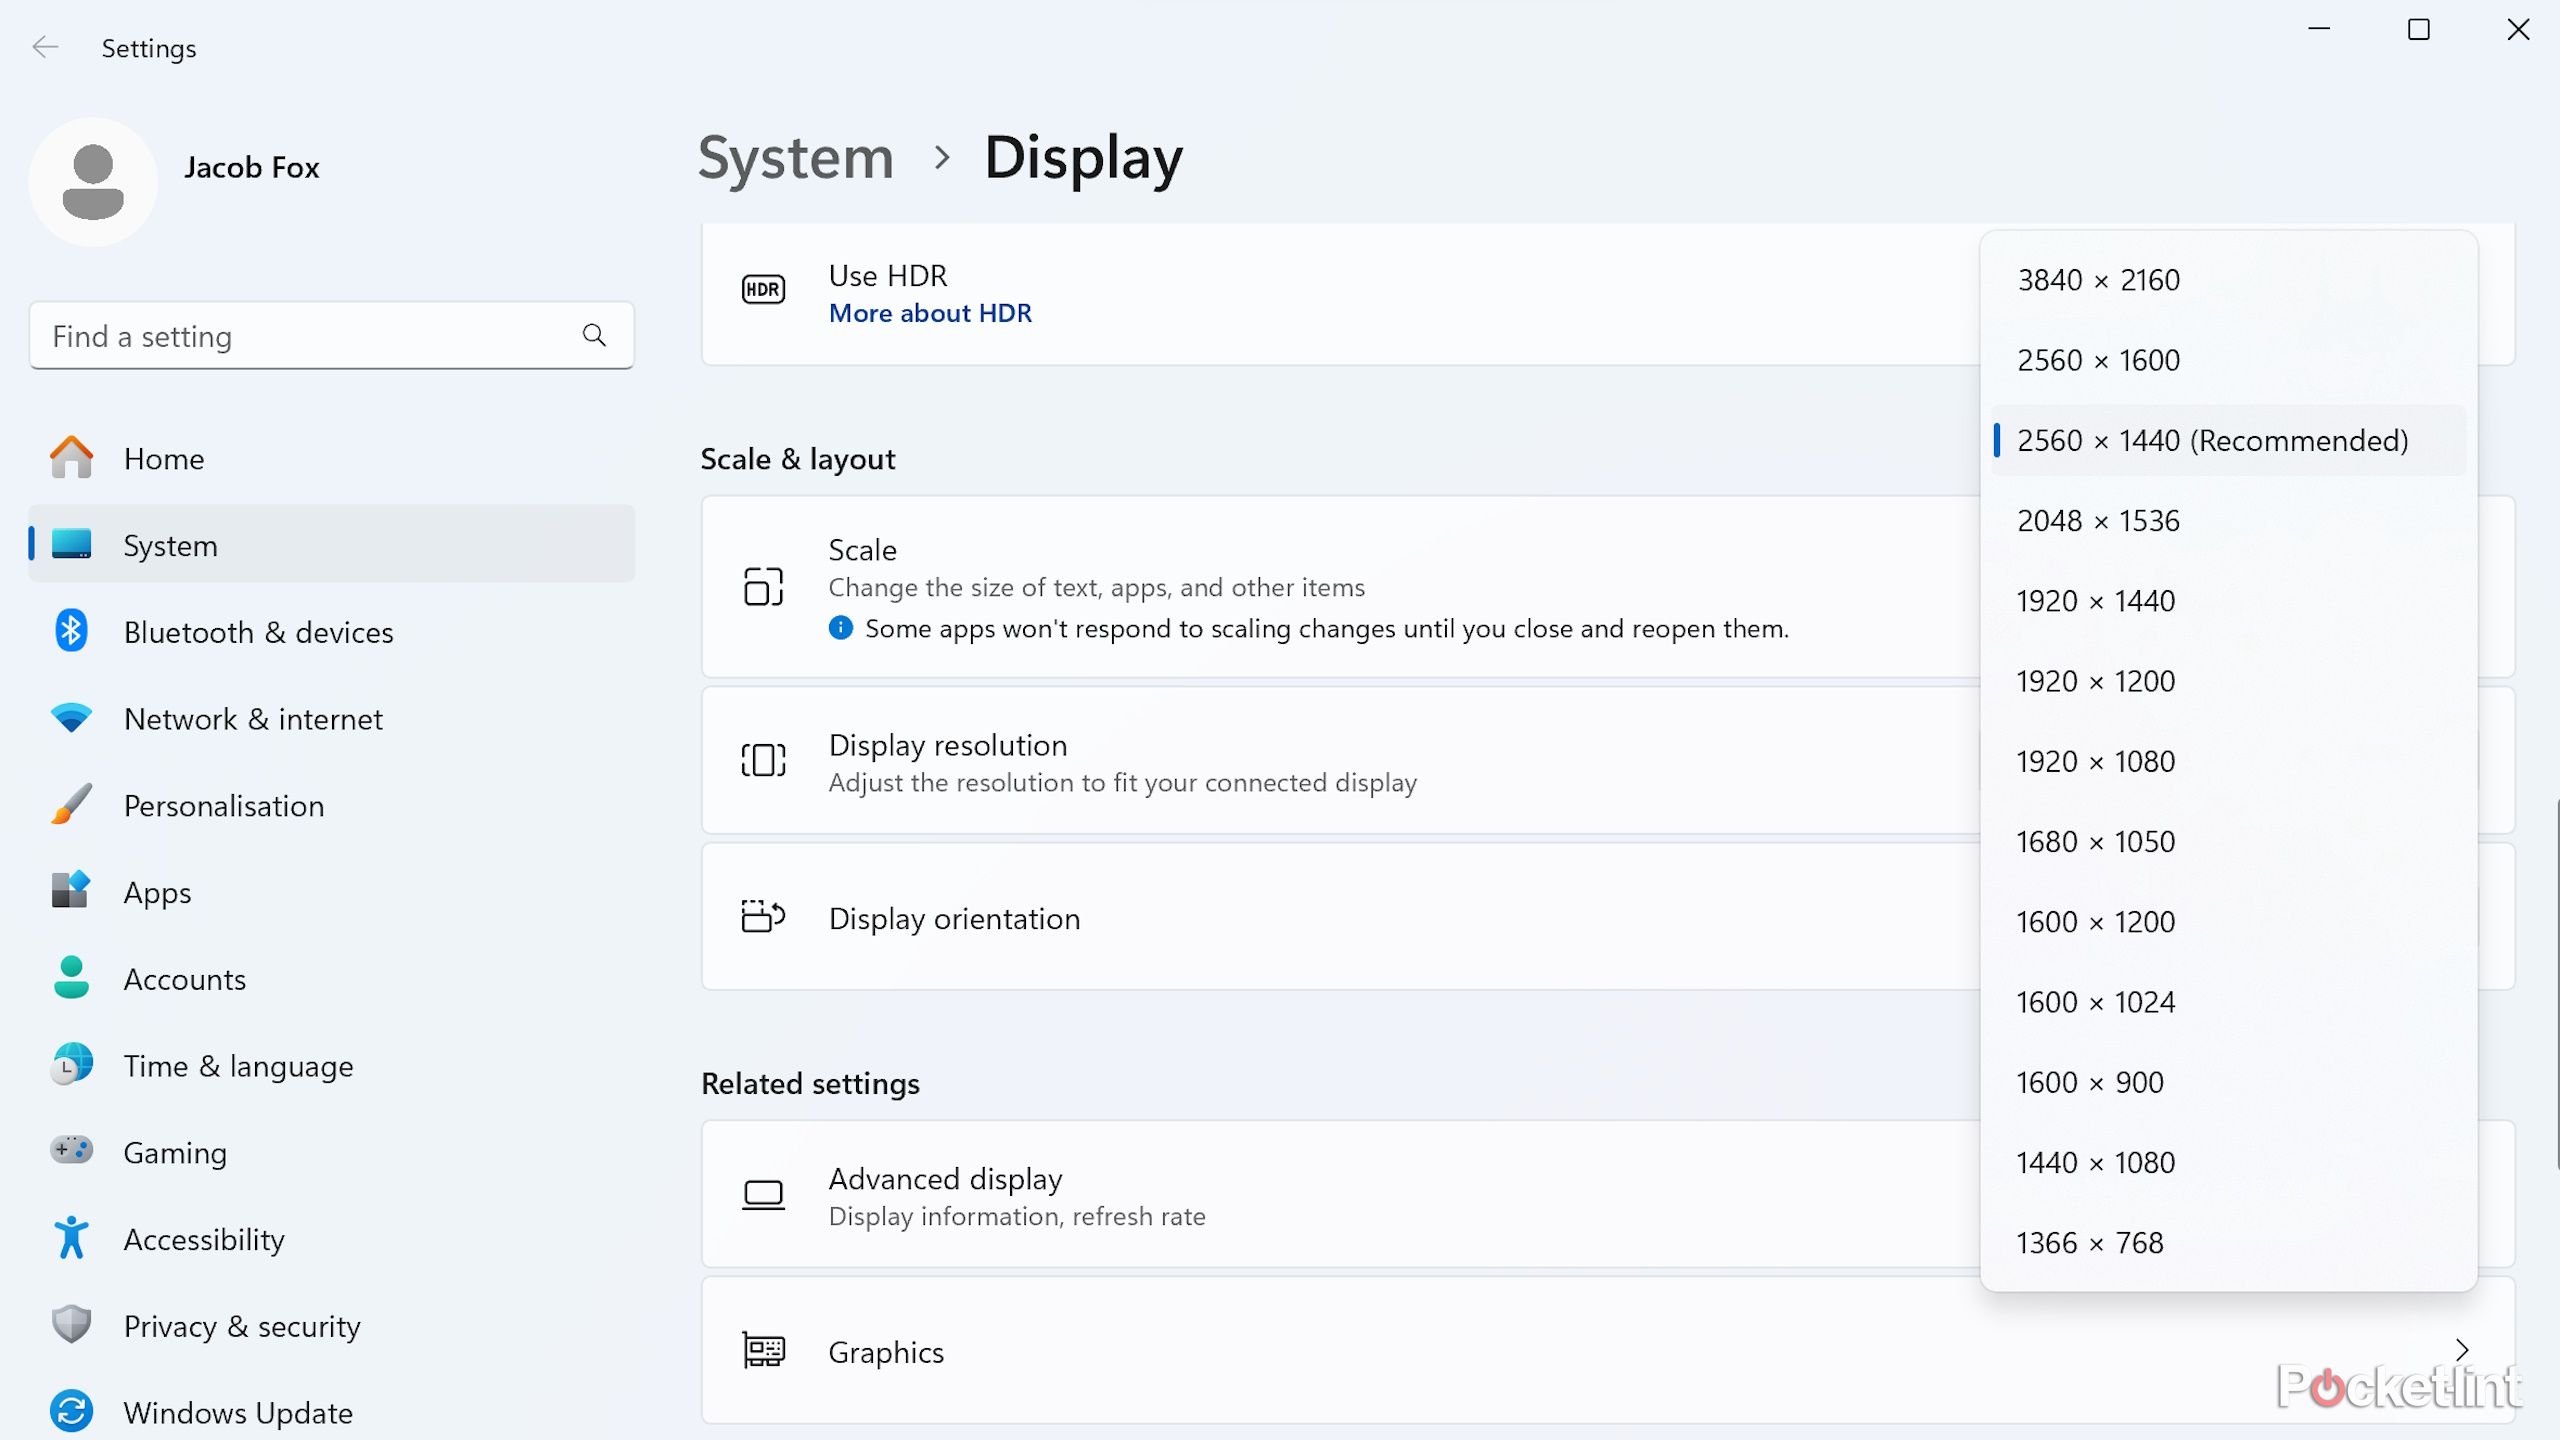Click the Jacob Fox profile avatar

point(93,182)
